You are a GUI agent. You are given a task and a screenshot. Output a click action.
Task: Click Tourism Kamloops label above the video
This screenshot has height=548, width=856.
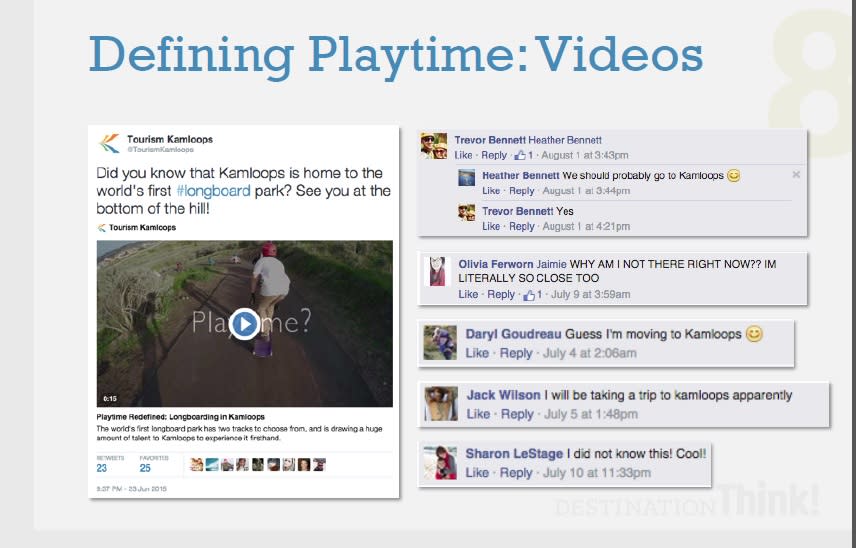click(142, 228)
